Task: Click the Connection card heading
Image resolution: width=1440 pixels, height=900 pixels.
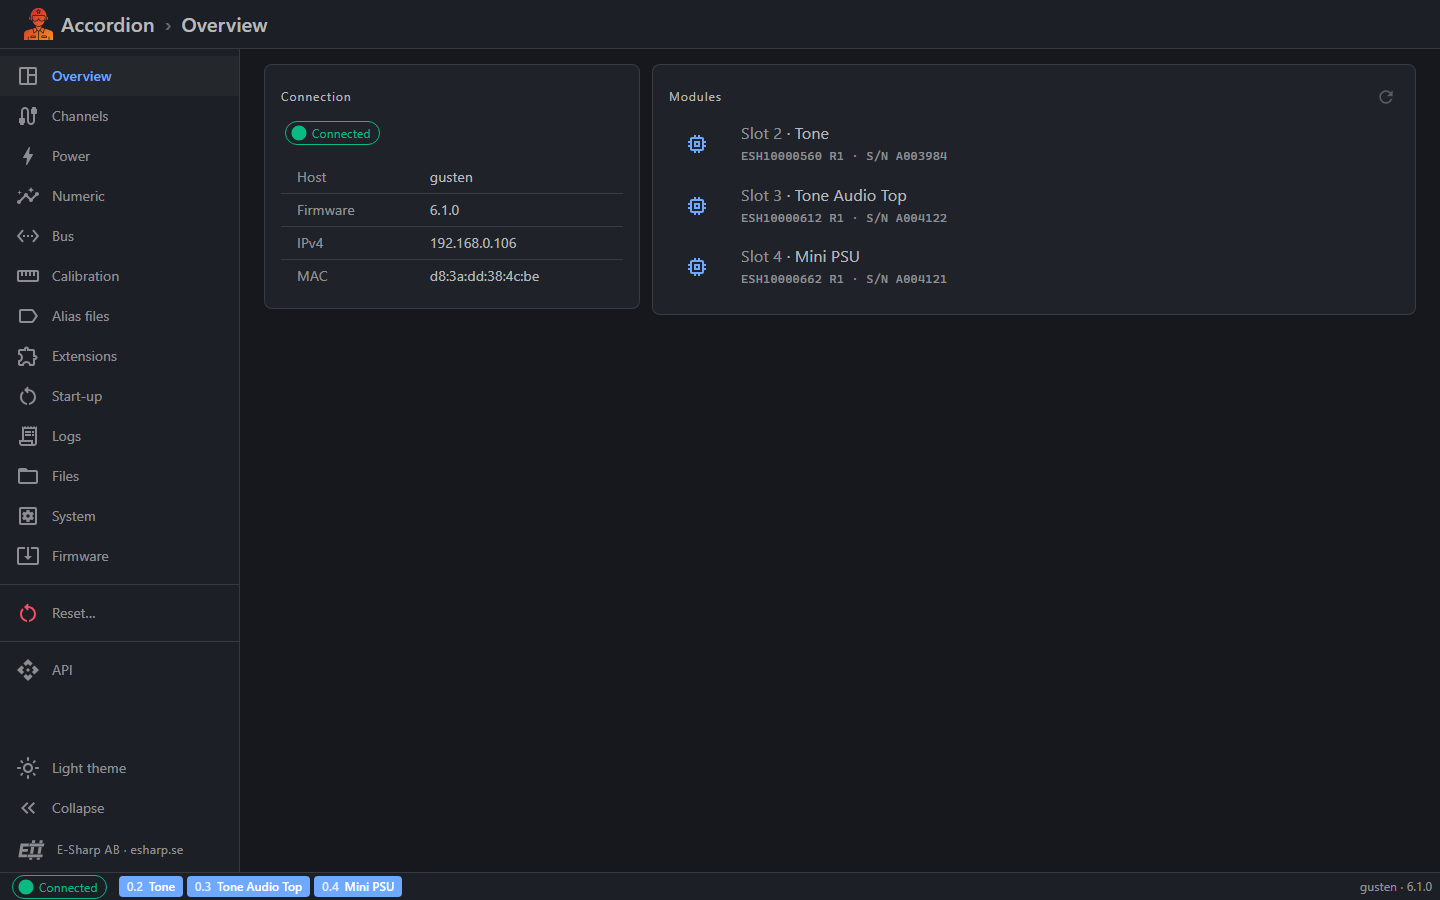Action: pyautogui.click(x=316, y=97)
